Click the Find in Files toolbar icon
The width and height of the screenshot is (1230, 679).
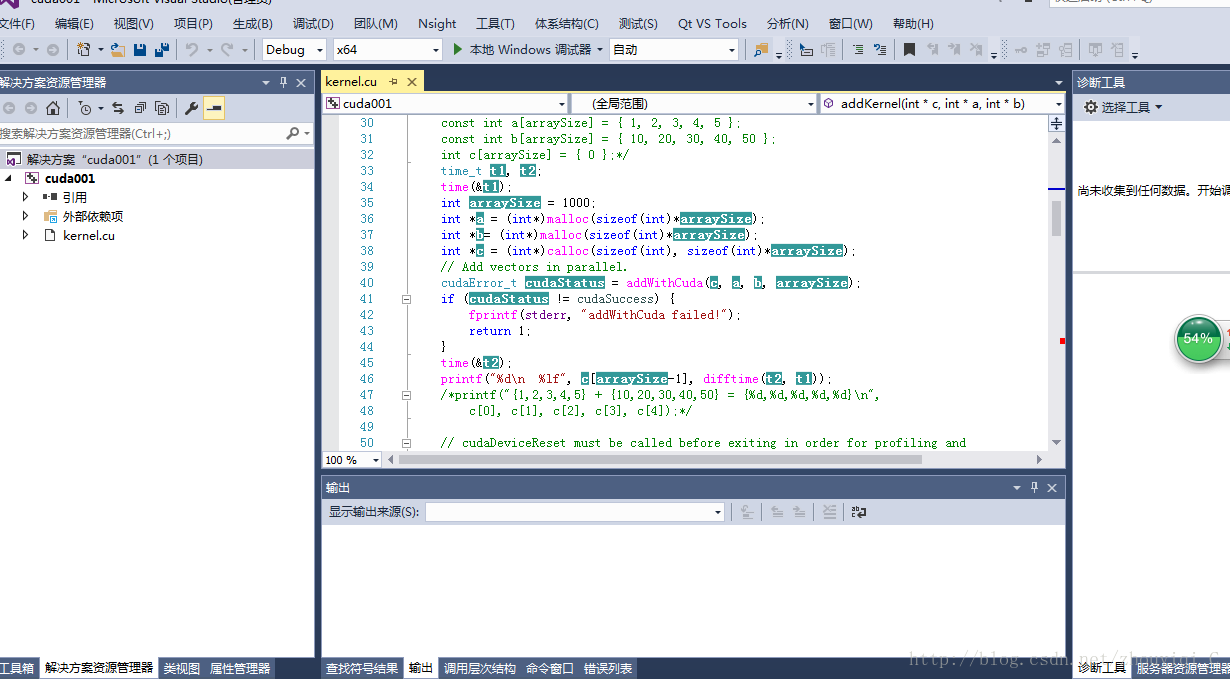[762, 49]
